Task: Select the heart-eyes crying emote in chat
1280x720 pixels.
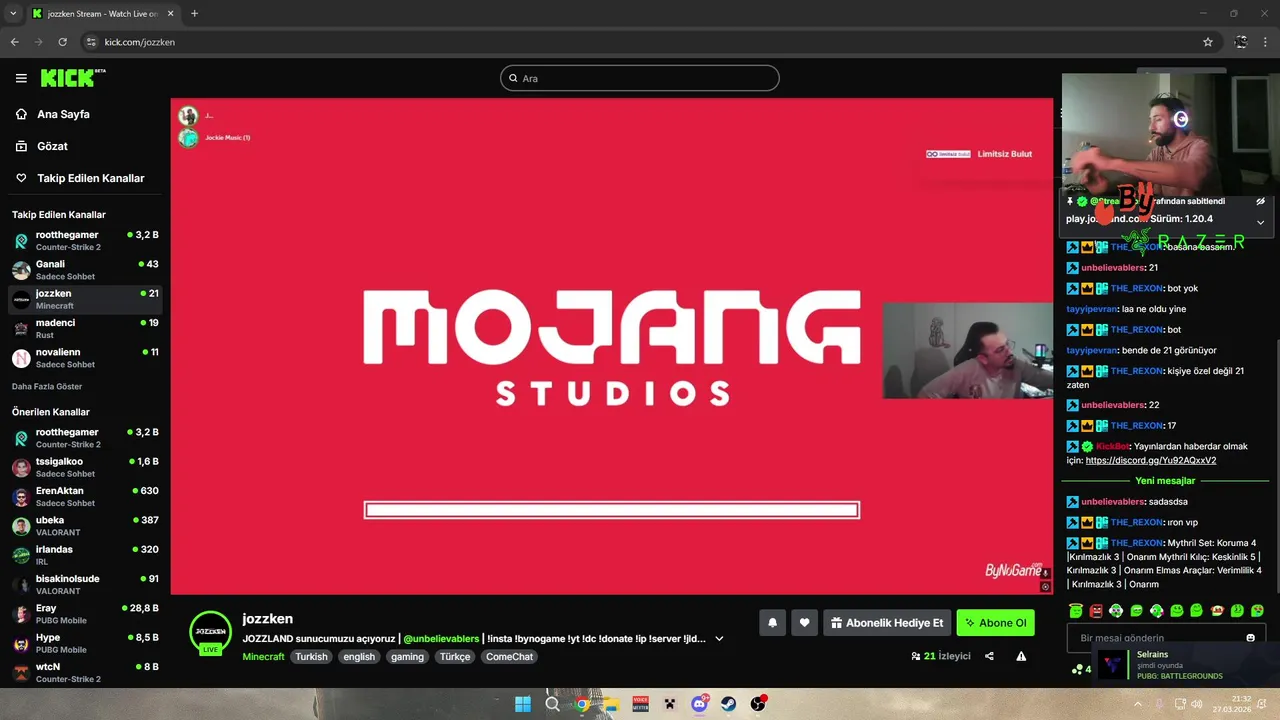Action: point(1257,610)
